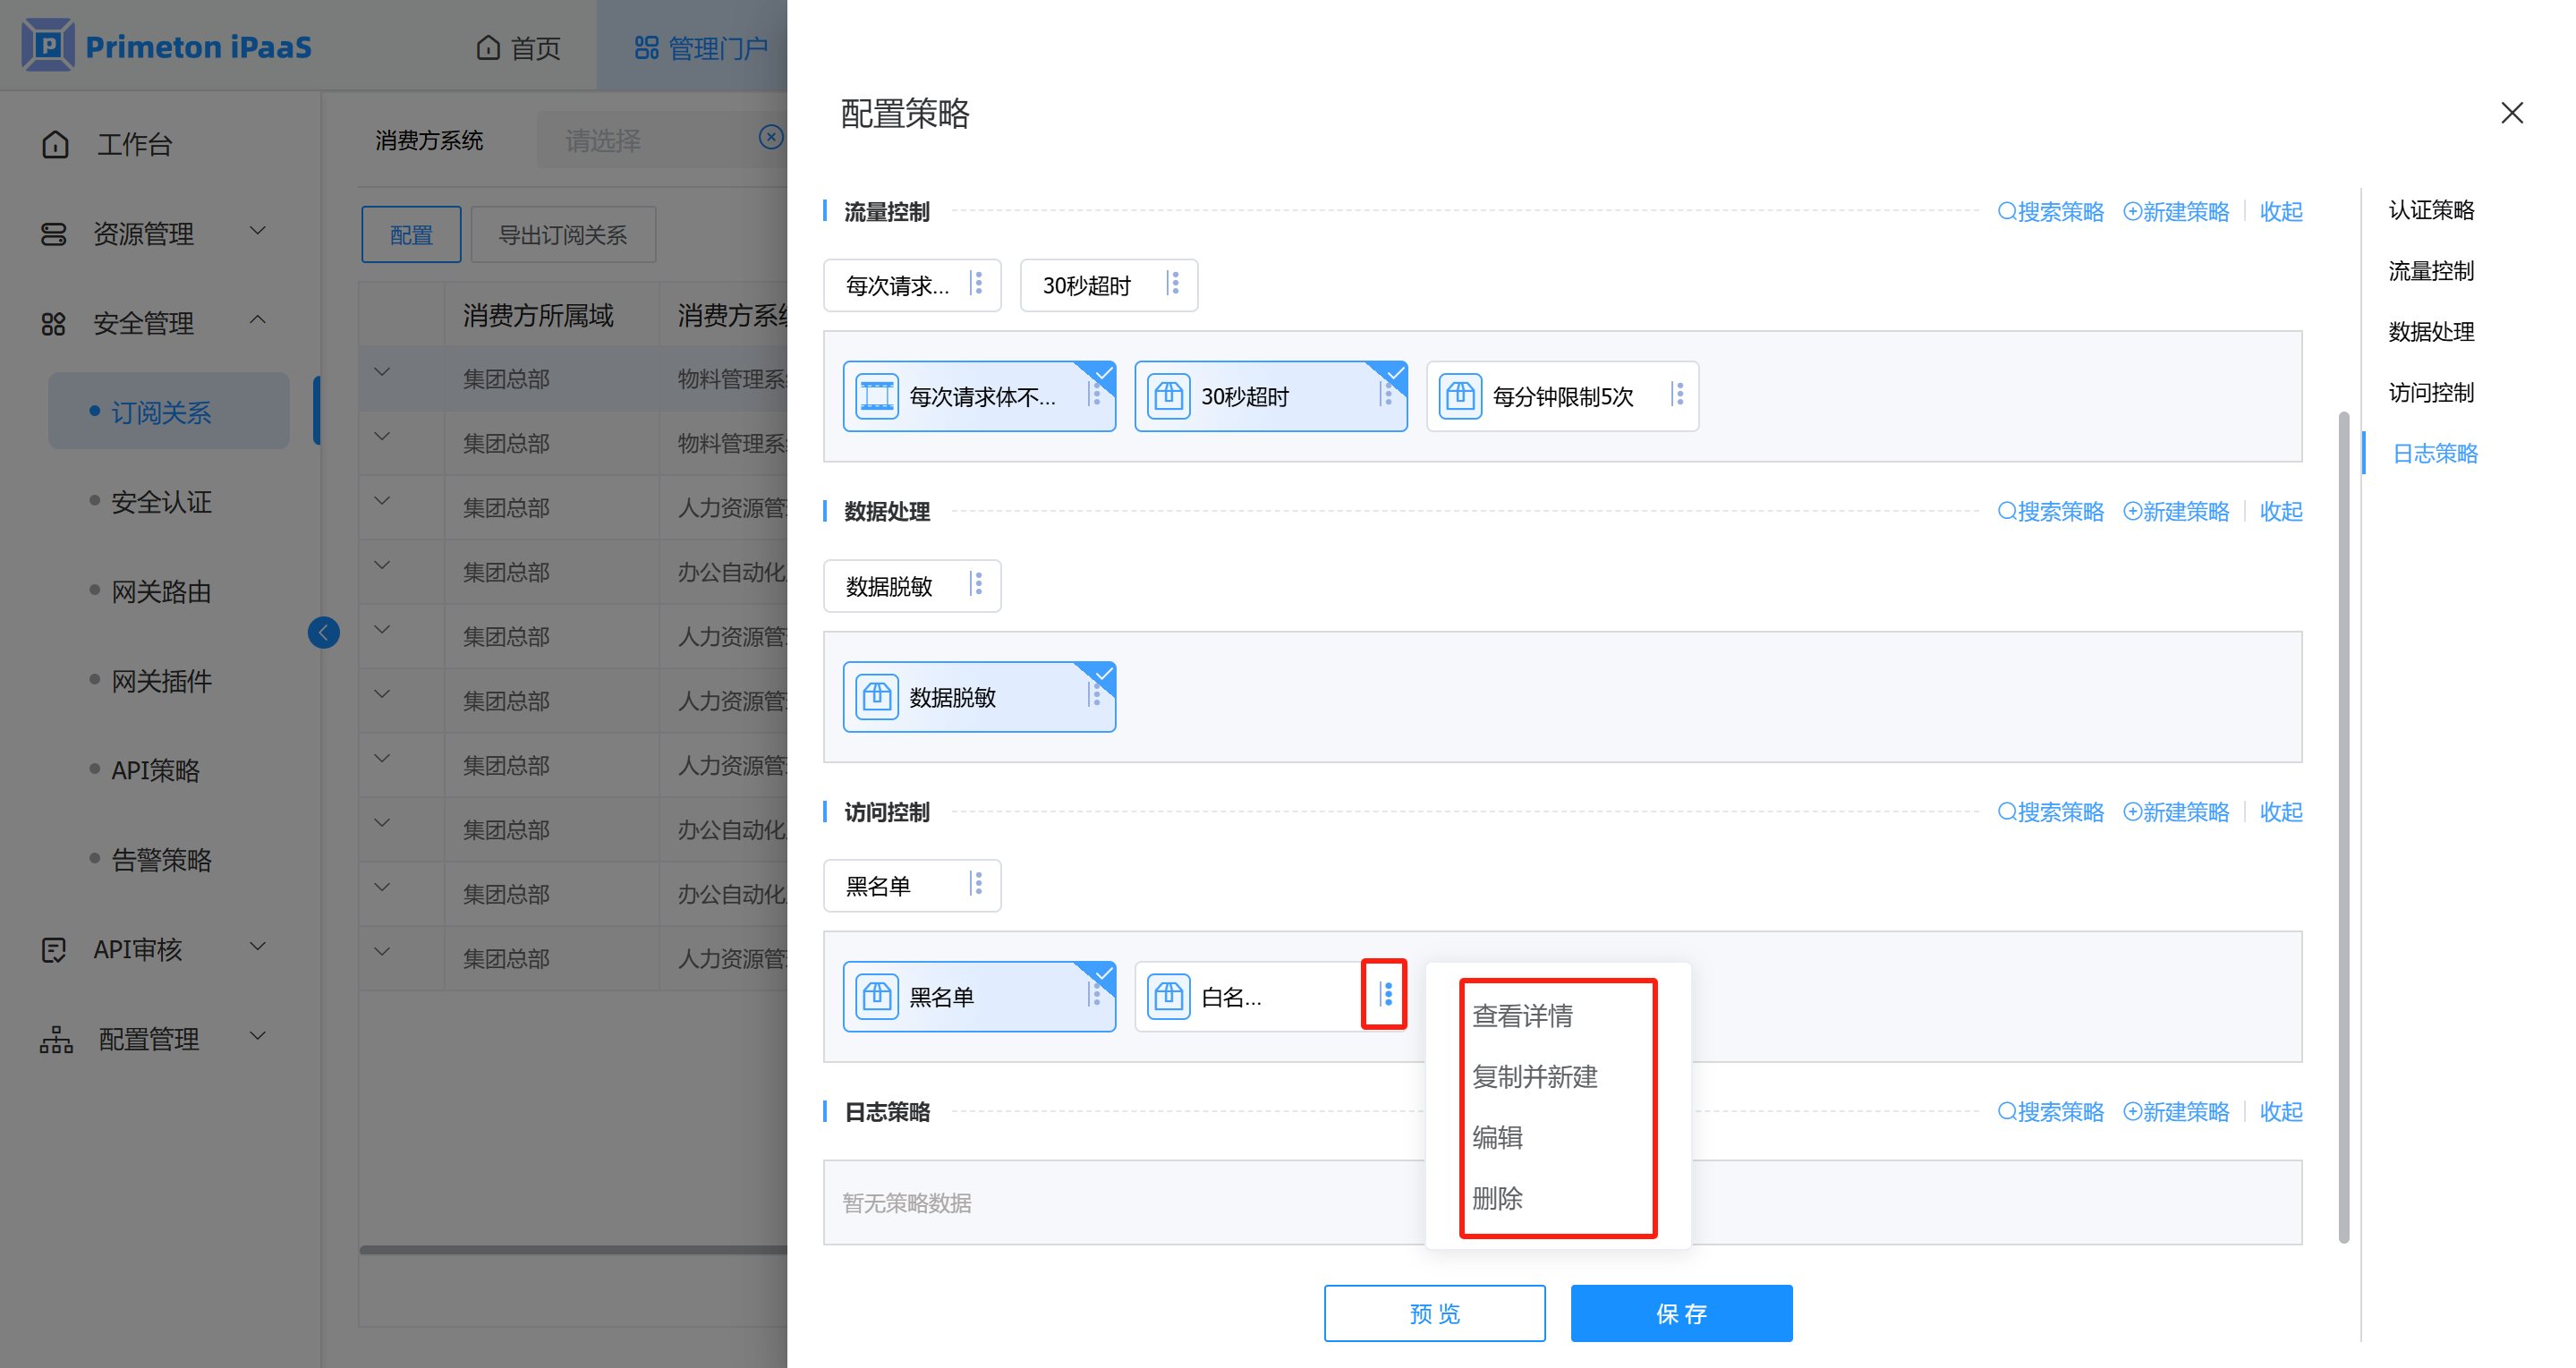Screen dimensions: 2576x1368
Task: Jump to 认证策略 in right anchor list
Action: (x=2430, y=210)
